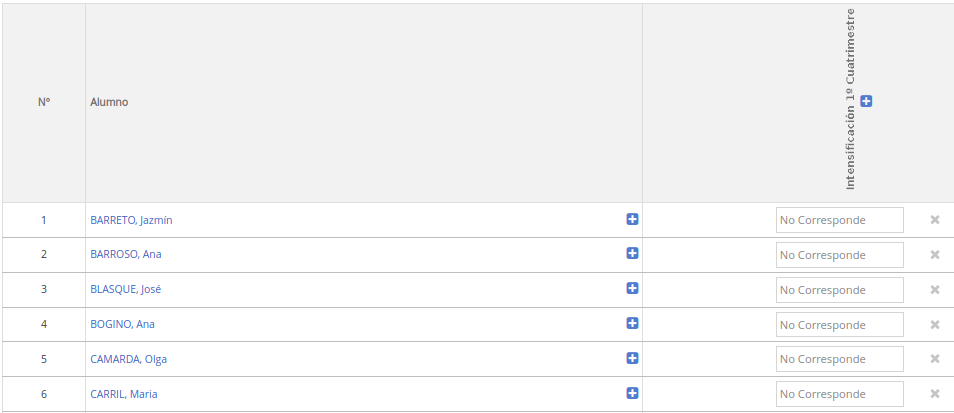954x413 pixels.
Task: Expand details with plus icon for BLASQUE, José
Action: (632, 288)
